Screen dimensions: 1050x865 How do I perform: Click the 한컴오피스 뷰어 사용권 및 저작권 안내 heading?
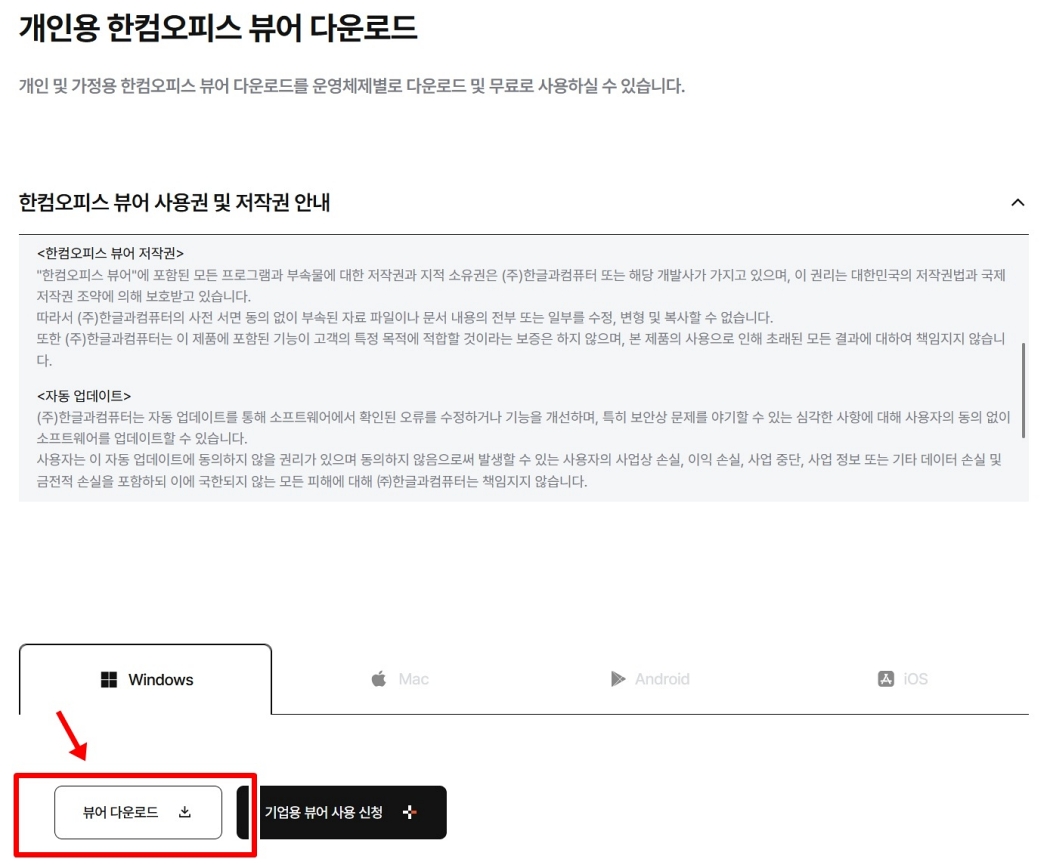coord(174,202)
